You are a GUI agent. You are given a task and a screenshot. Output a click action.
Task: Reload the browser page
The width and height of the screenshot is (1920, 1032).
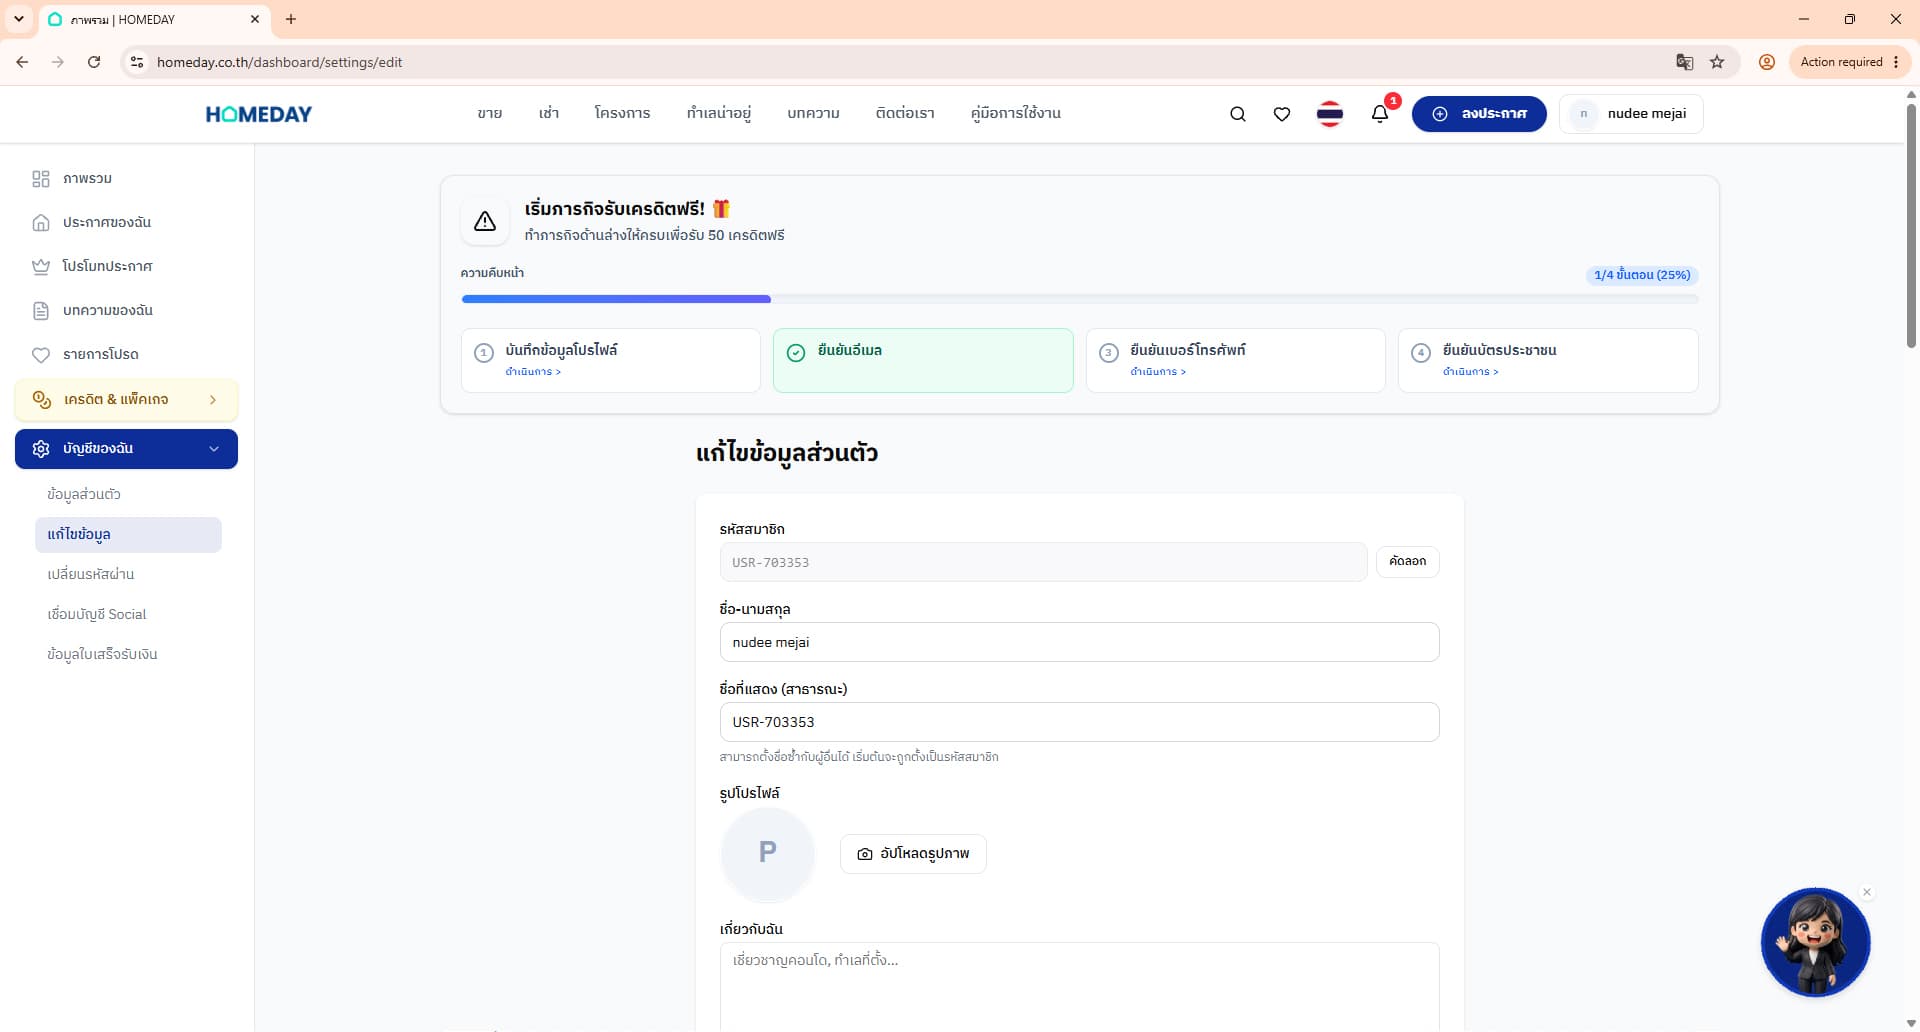94,62
